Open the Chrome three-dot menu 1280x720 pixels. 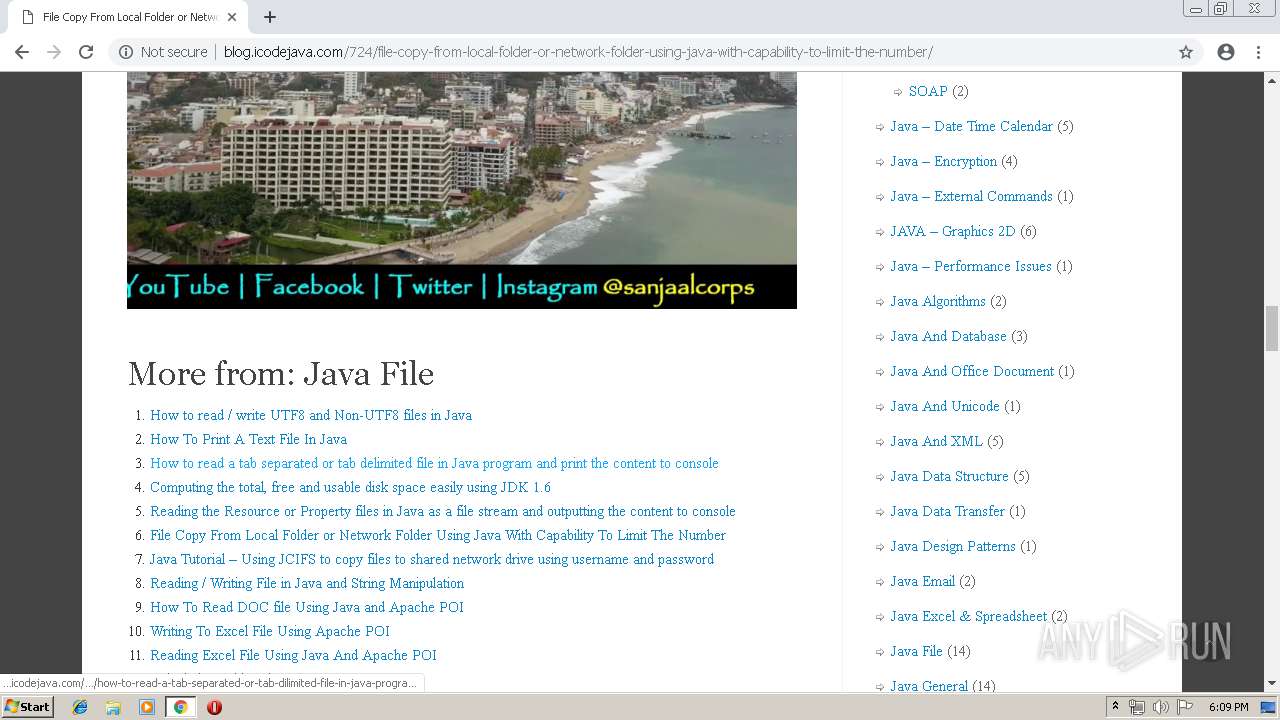point(1258,52)
